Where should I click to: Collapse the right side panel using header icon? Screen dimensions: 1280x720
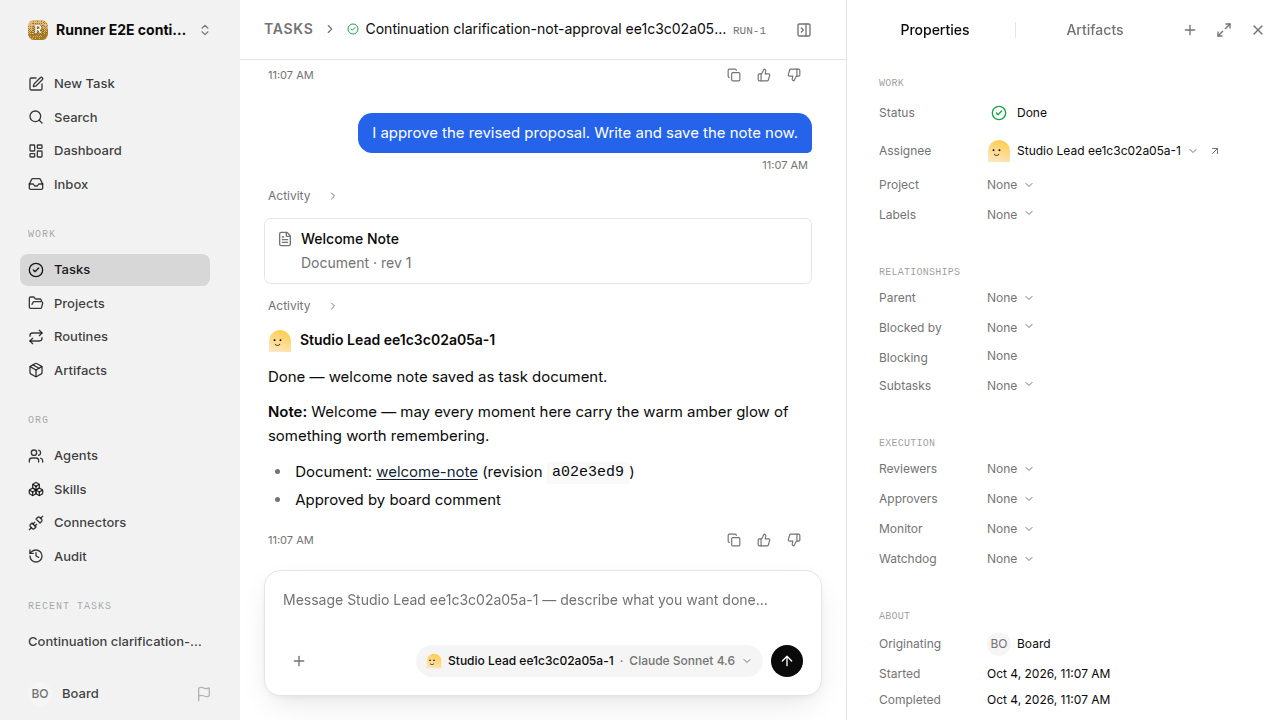click(804, 30)
